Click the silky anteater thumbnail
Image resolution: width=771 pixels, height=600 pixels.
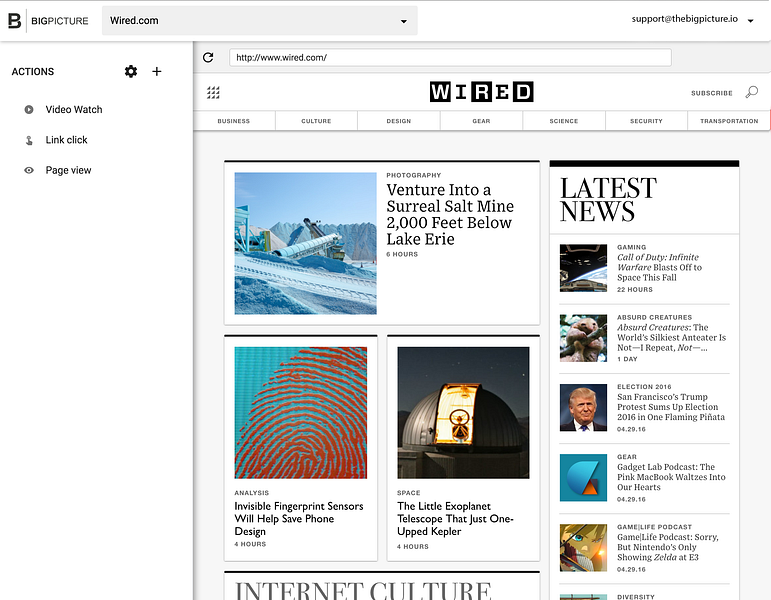(x=583, y=338)
